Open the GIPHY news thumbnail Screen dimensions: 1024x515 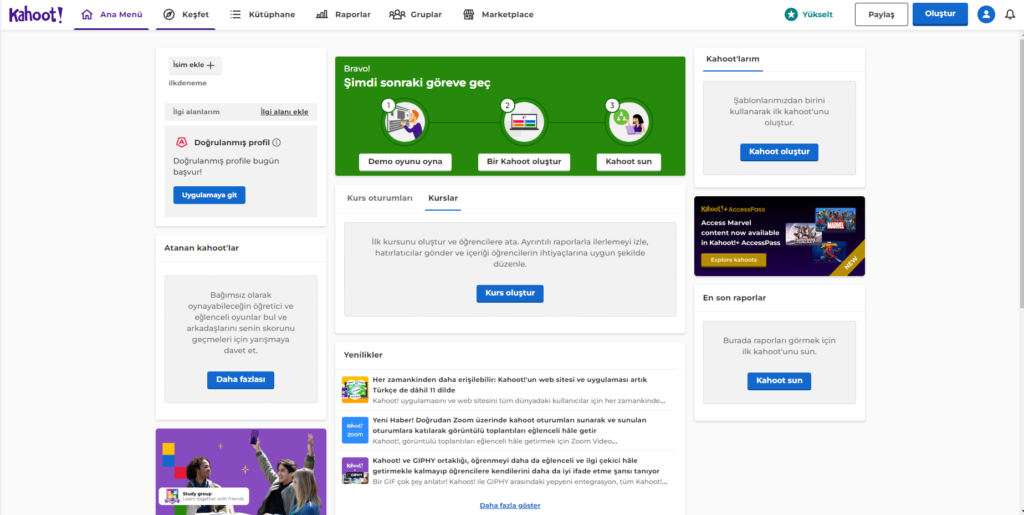point(355,471)
